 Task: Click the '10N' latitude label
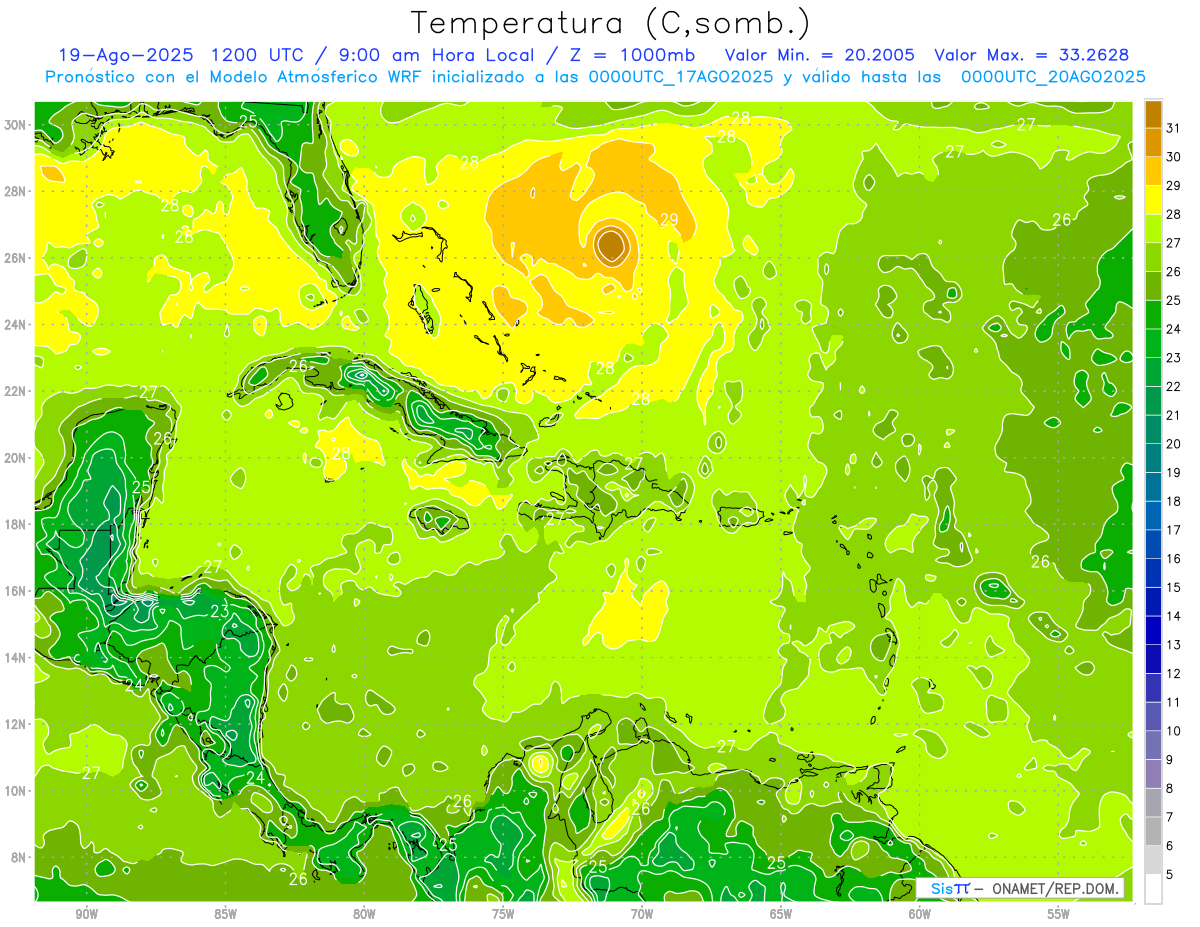(x=17, y=791)
